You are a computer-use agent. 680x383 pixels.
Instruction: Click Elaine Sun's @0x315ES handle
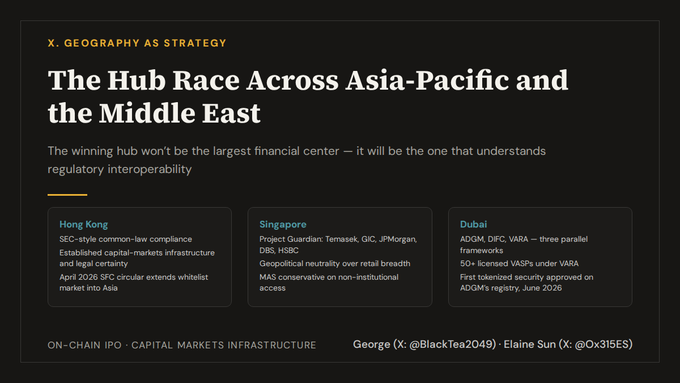coord(603,344)
